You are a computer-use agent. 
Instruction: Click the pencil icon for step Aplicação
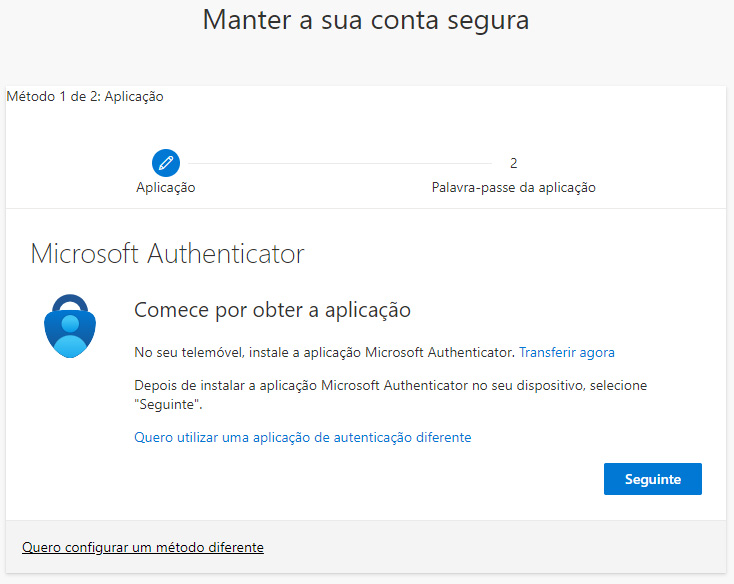coord(166,162)
